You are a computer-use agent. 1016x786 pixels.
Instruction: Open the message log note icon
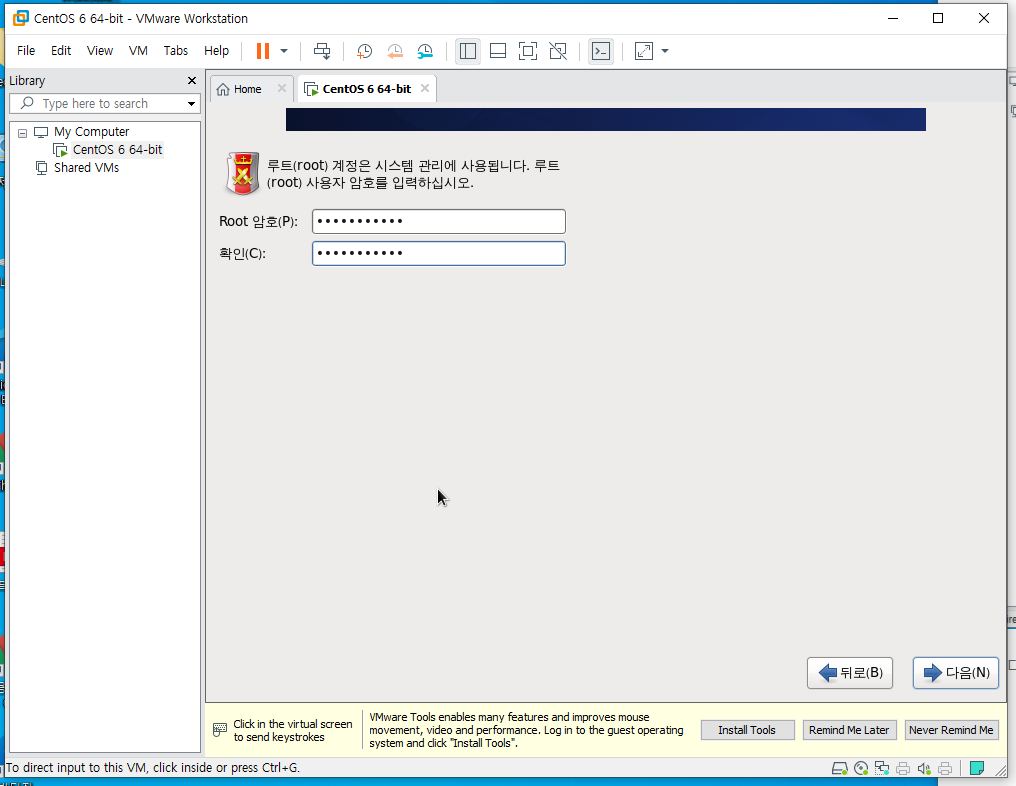coord(977,769)
